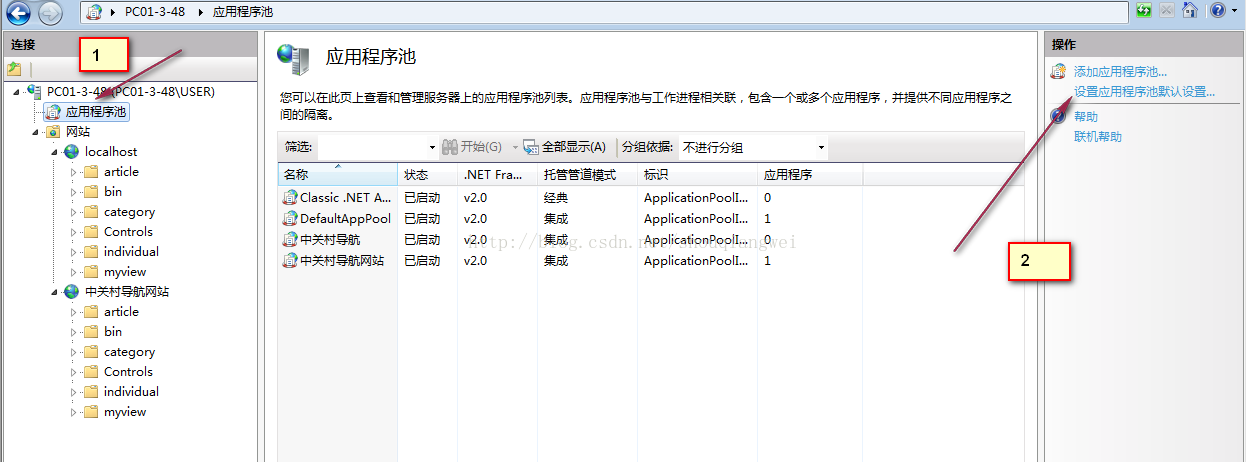Click article folder under localhost
1247x462 pixels.
click(121, 172)
